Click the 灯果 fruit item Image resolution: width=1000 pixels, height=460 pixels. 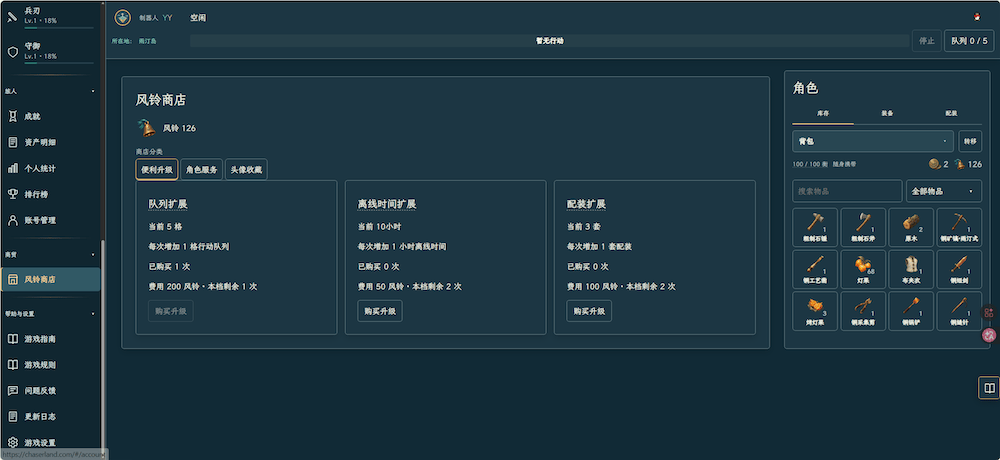864,269
